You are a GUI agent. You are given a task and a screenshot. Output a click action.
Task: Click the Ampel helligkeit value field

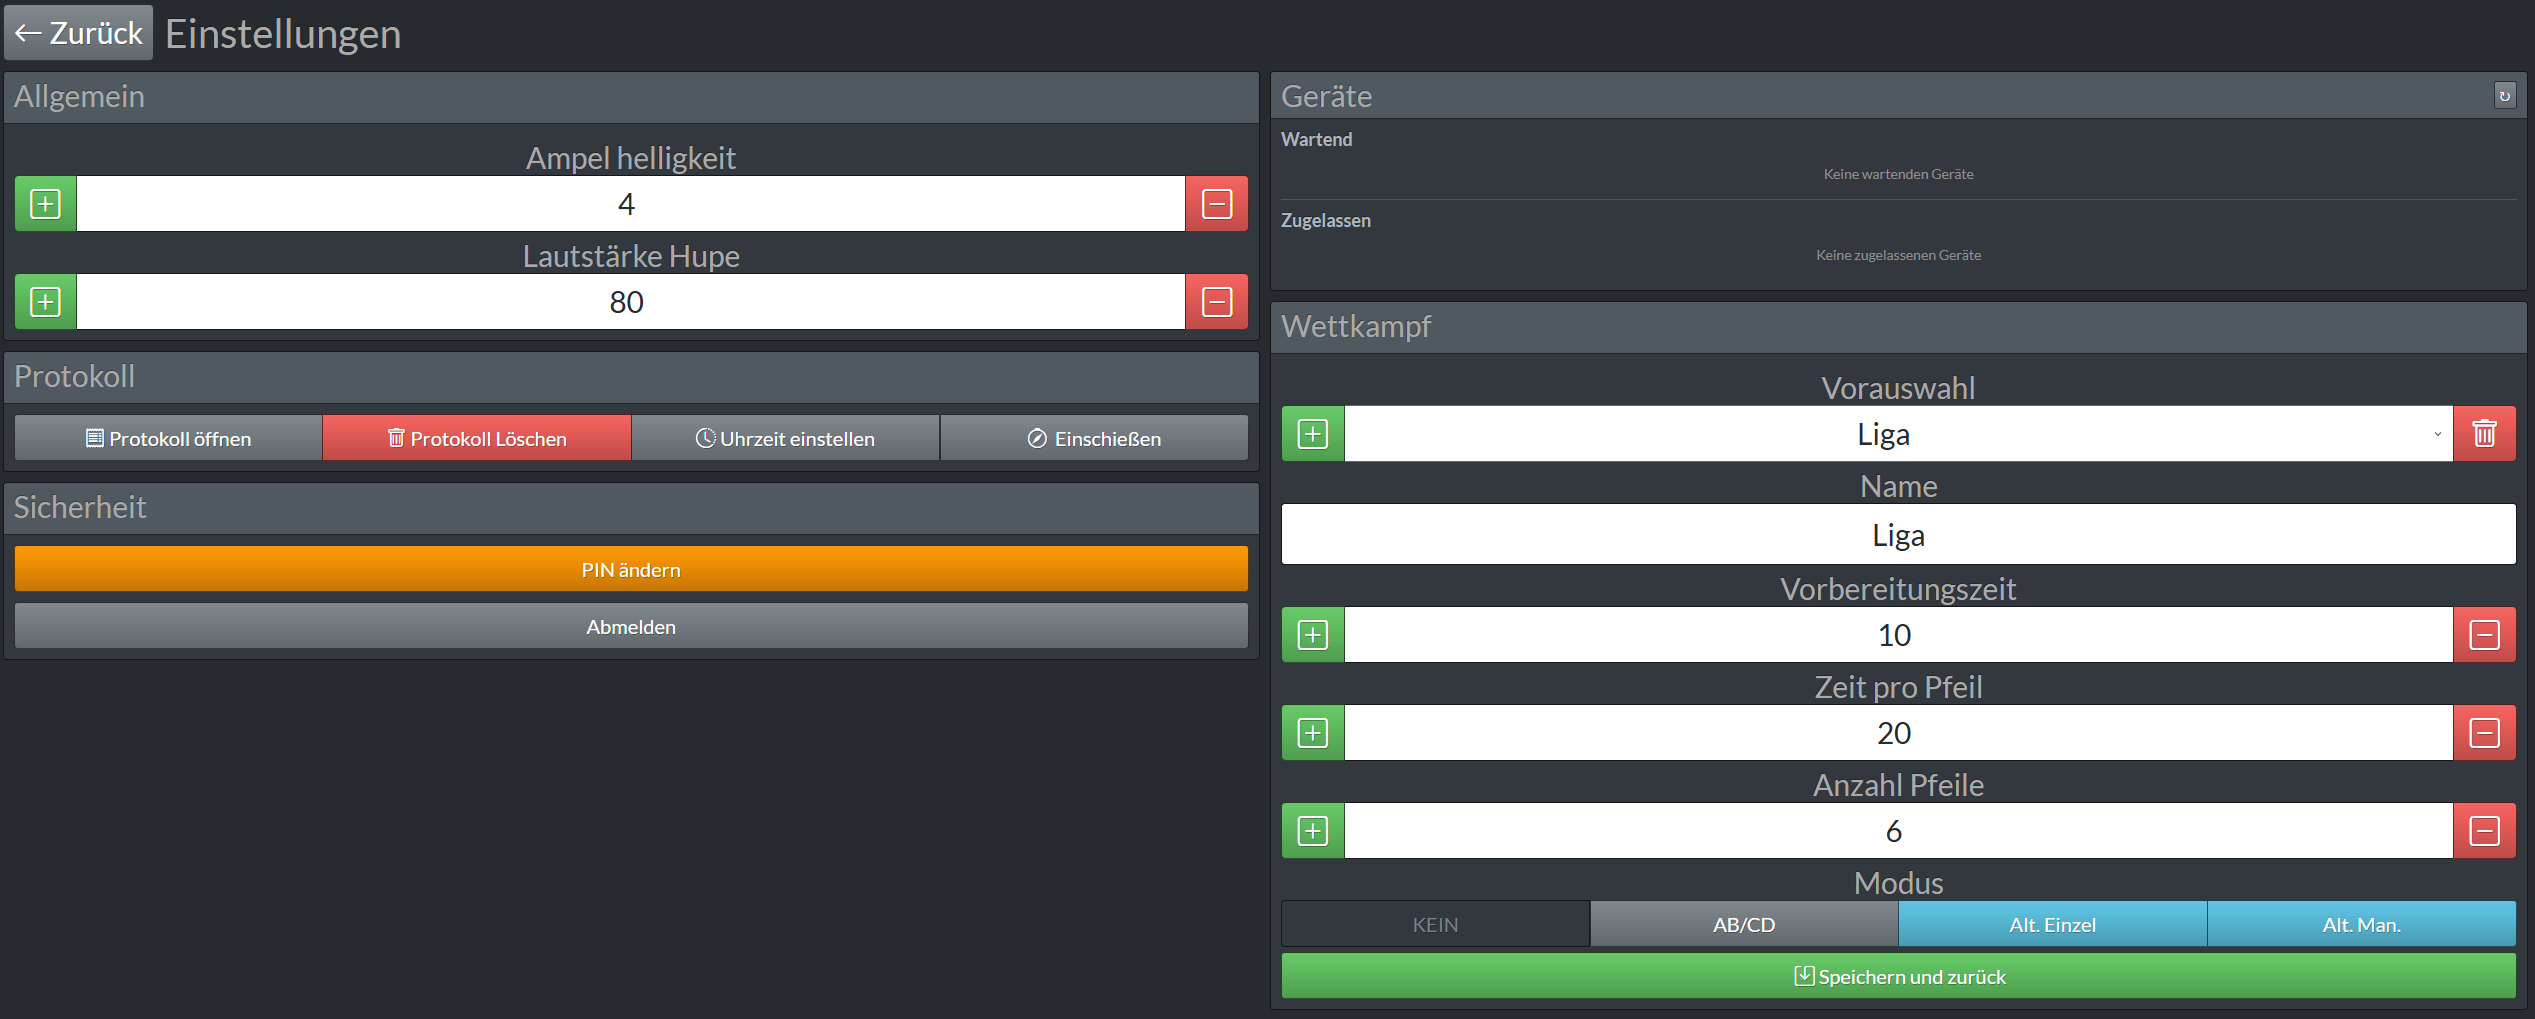tap(631, 204)
